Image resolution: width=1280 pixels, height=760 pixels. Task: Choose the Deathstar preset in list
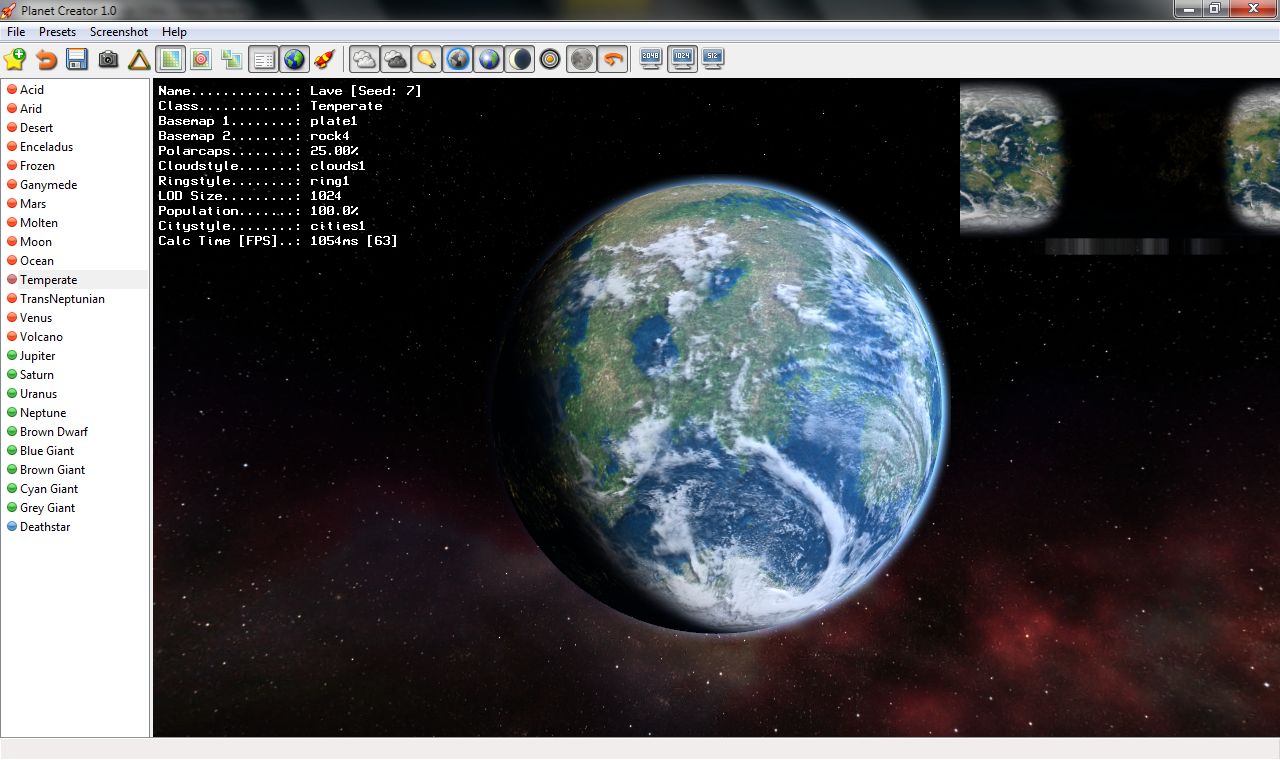point(45,527)
